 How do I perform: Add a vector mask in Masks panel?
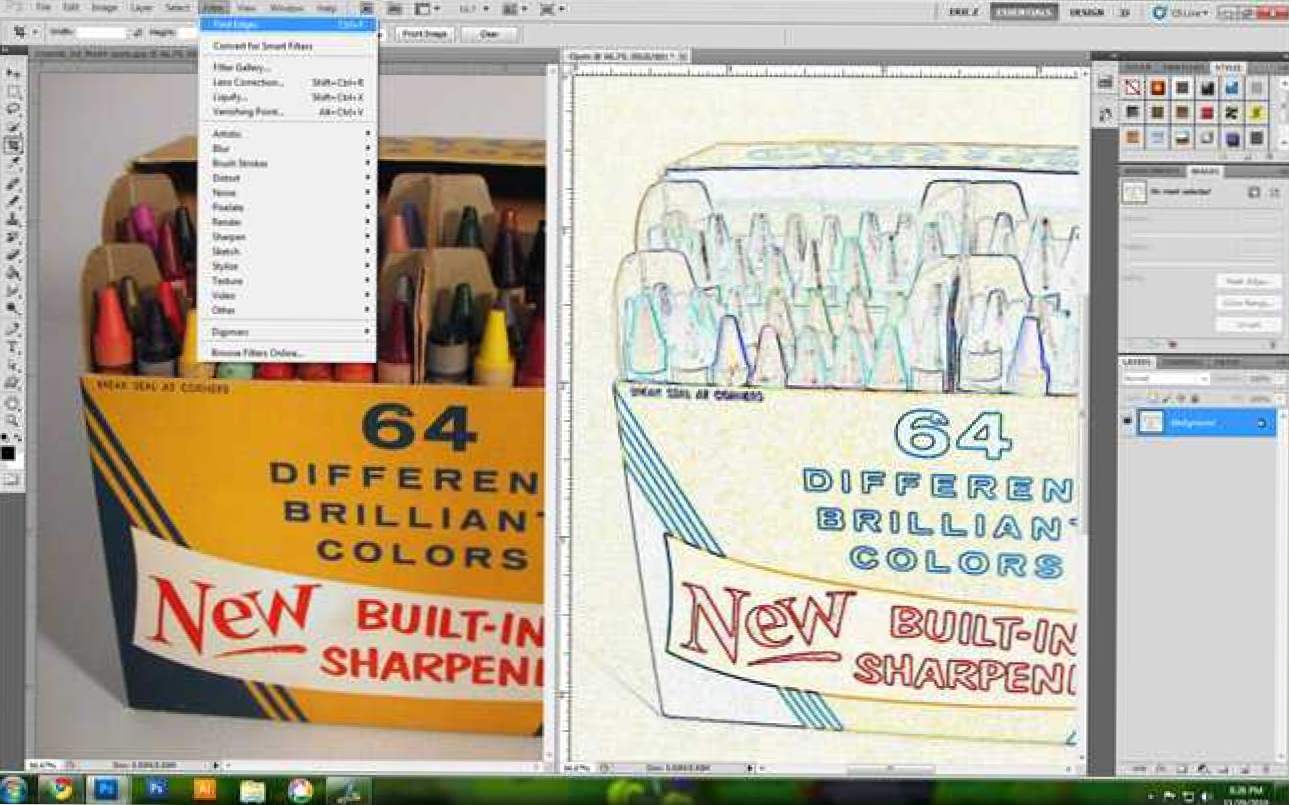(x=1275, y=192)
